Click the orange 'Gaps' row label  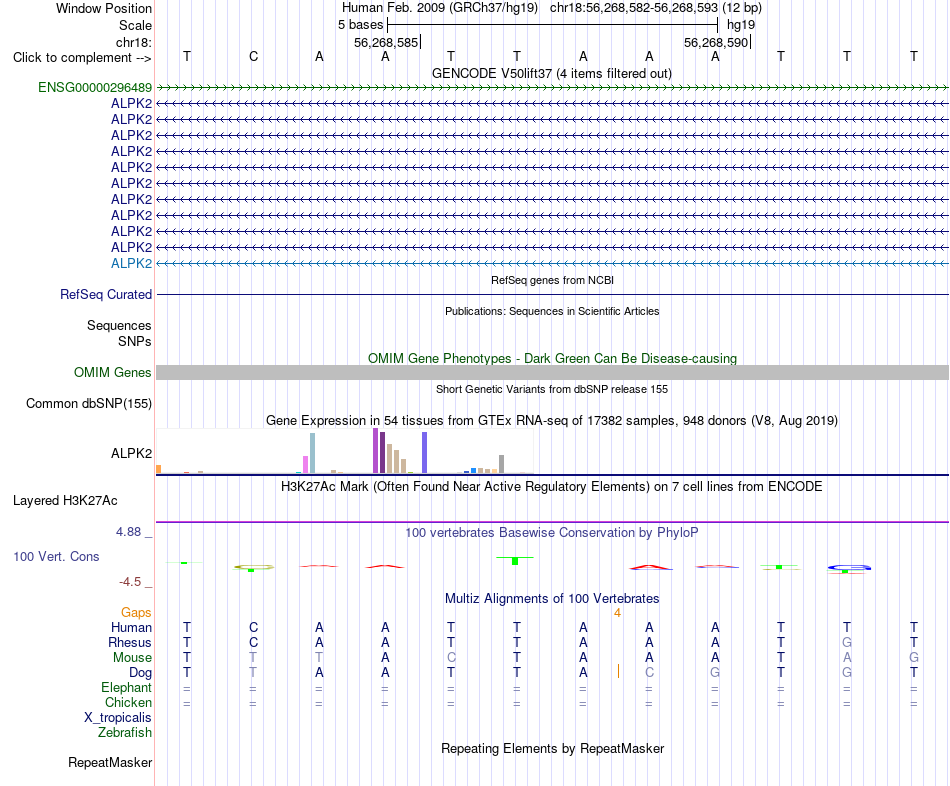pyautogui.click(x=136, y=613)
